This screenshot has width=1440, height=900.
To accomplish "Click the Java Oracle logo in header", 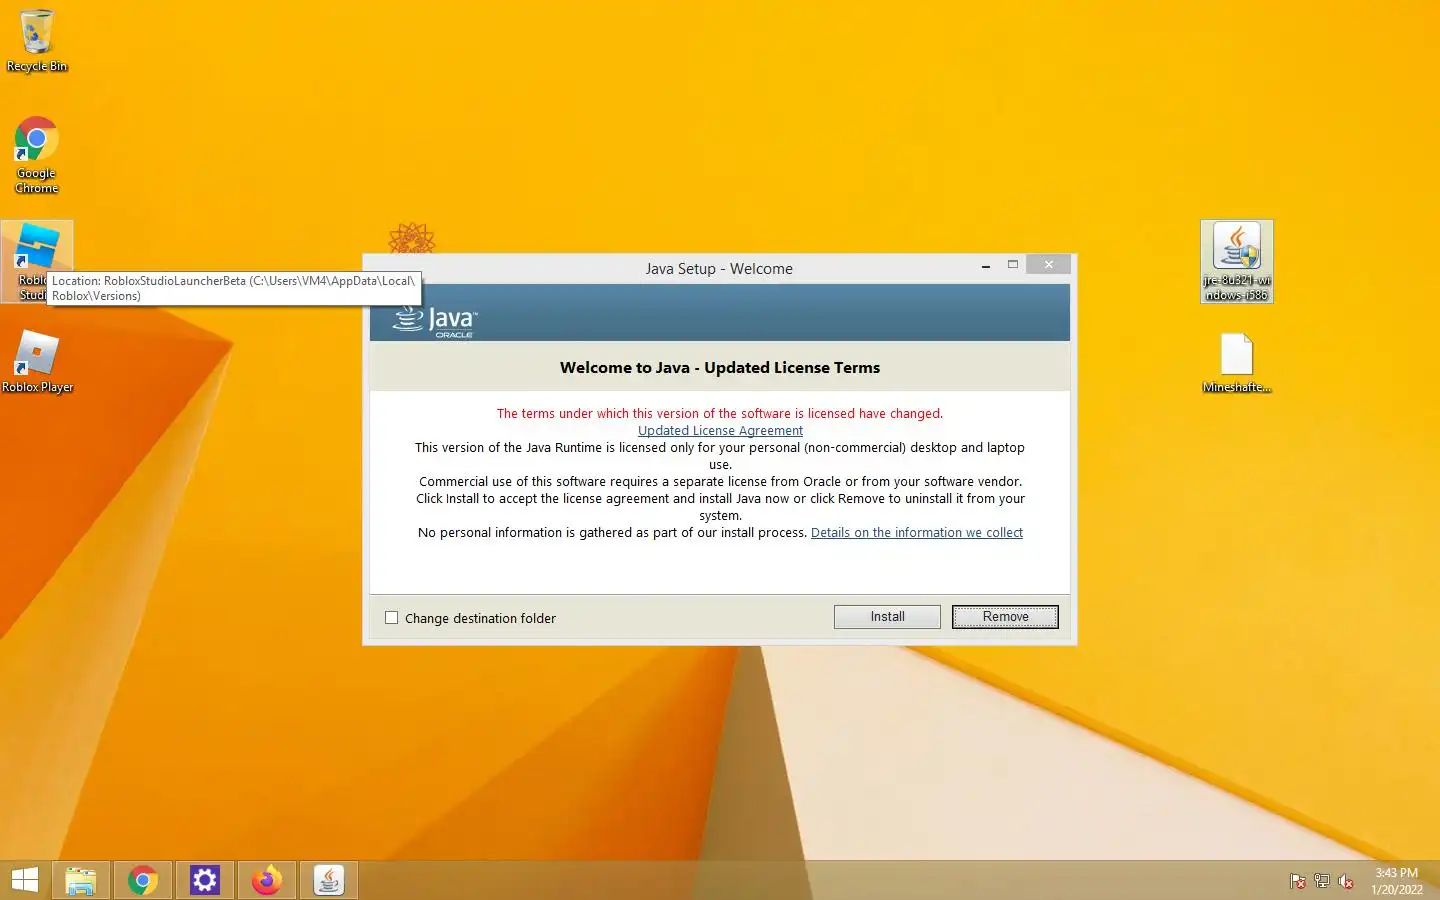I will pos(435,320).
